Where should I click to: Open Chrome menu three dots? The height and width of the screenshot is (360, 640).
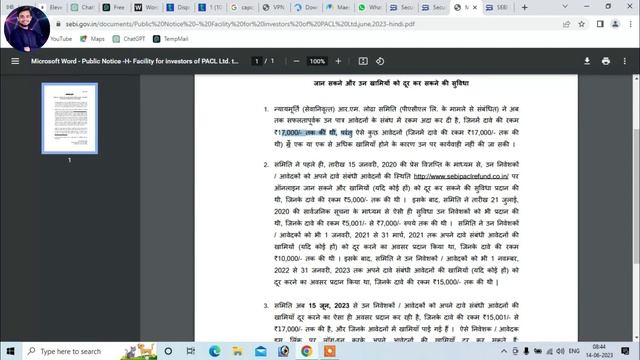[x=631, y=24]
